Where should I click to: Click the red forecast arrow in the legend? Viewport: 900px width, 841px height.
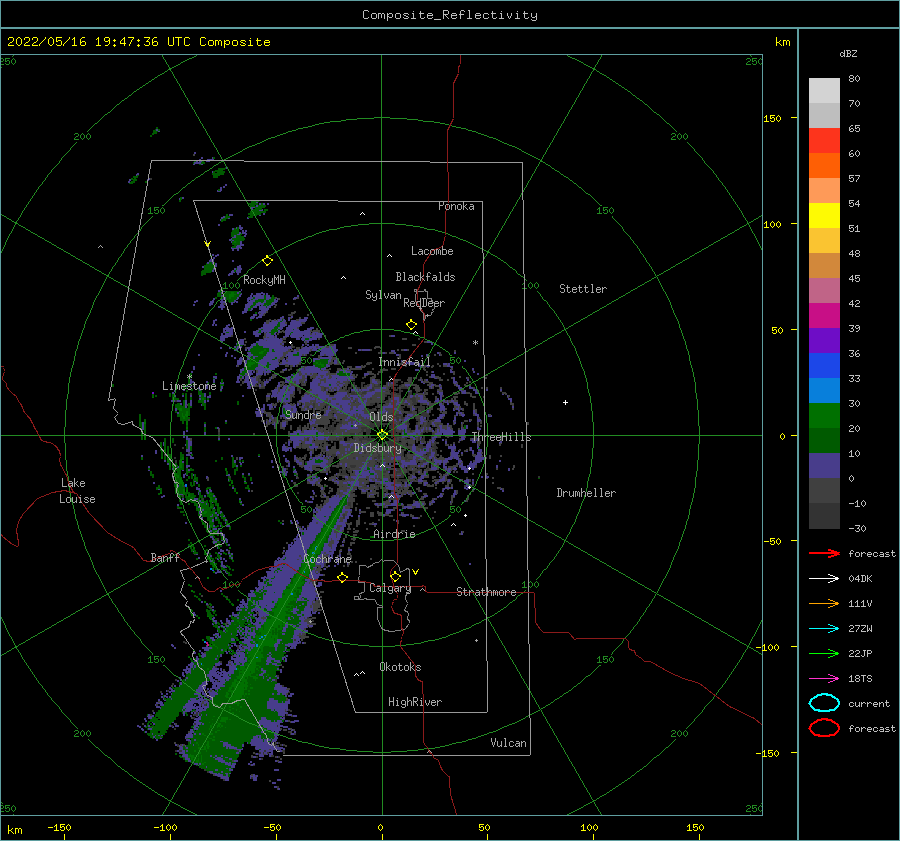824,553
